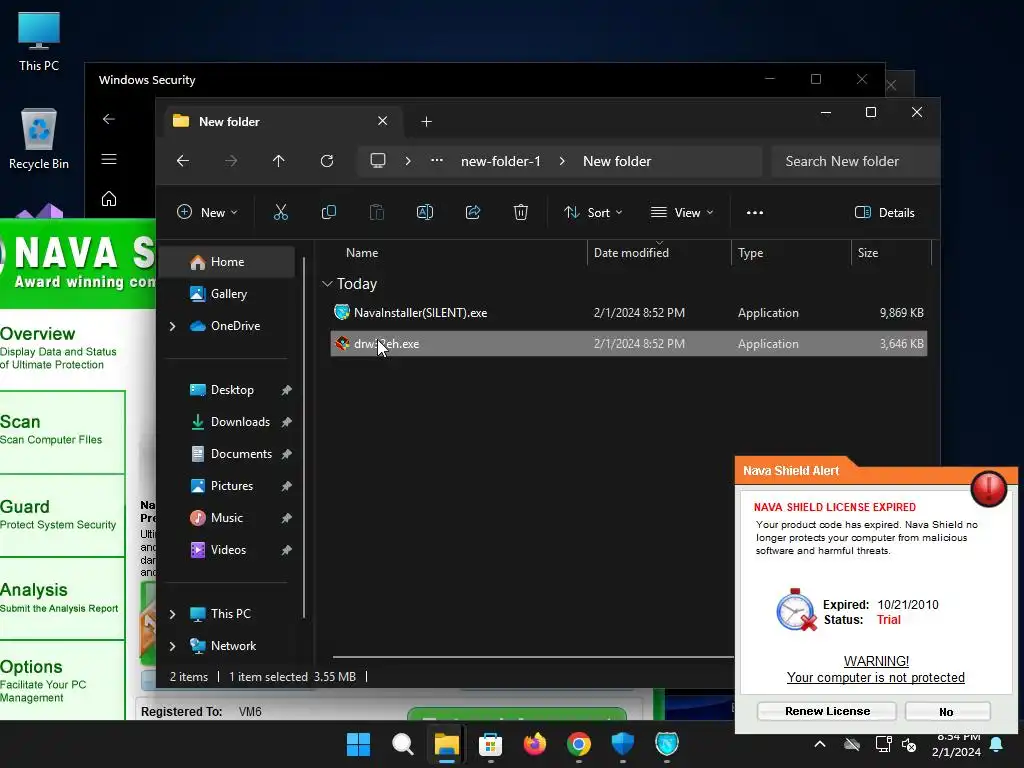Click the Paste clipboard icon in toolbar
This screenshot has height=768, width=1024.
(x=377, y=212)
